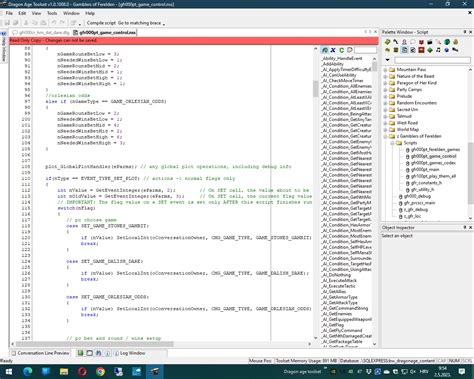Click the Copy icon in the toolbar

[35, 23]
